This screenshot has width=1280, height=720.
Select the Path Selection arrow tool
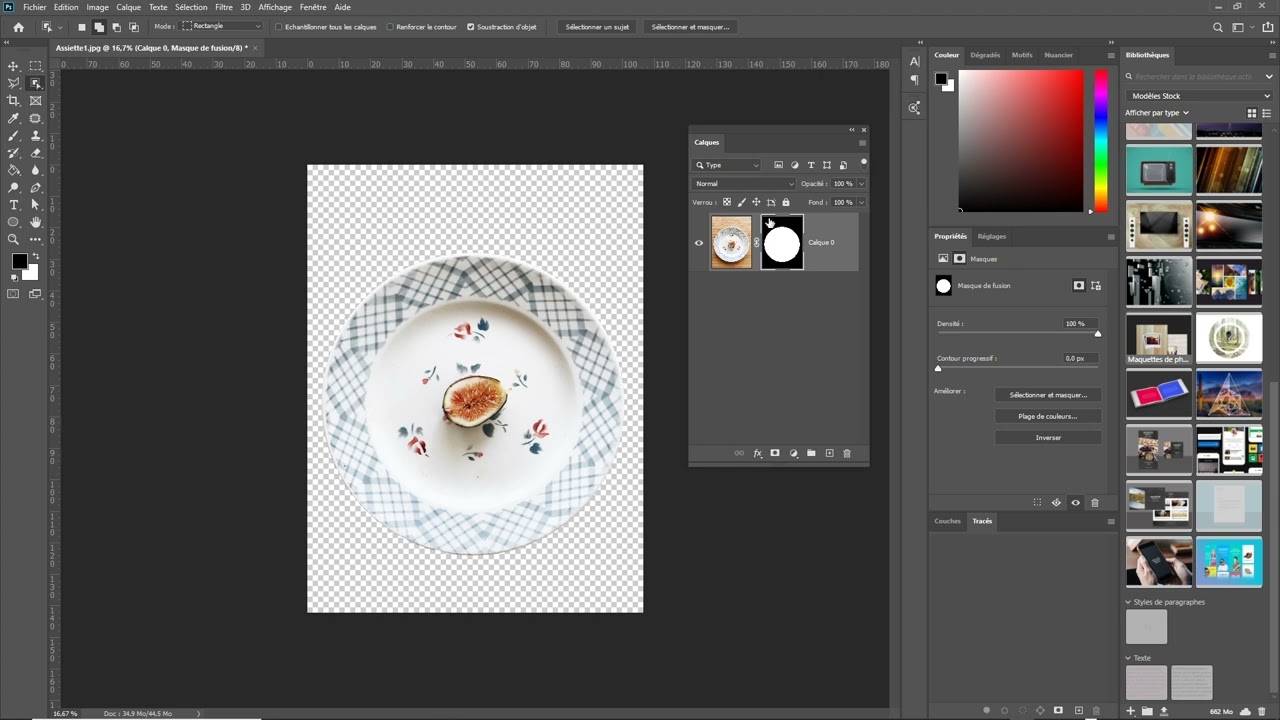[36, 205]
